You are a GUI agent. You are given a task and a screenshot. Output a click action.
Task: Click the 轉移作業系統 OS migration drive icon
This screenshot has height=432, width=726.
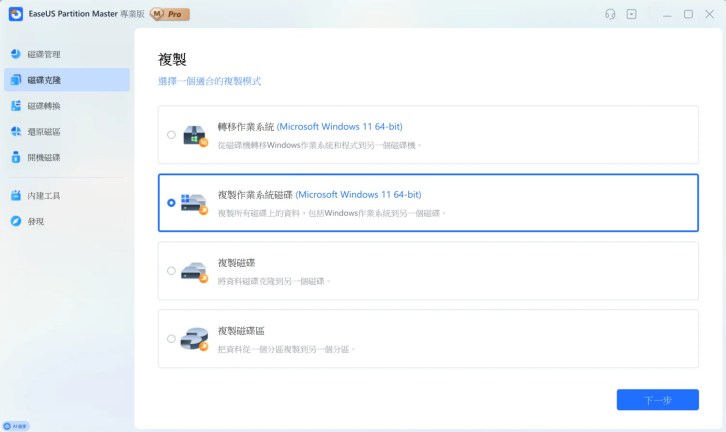[195, 135]
